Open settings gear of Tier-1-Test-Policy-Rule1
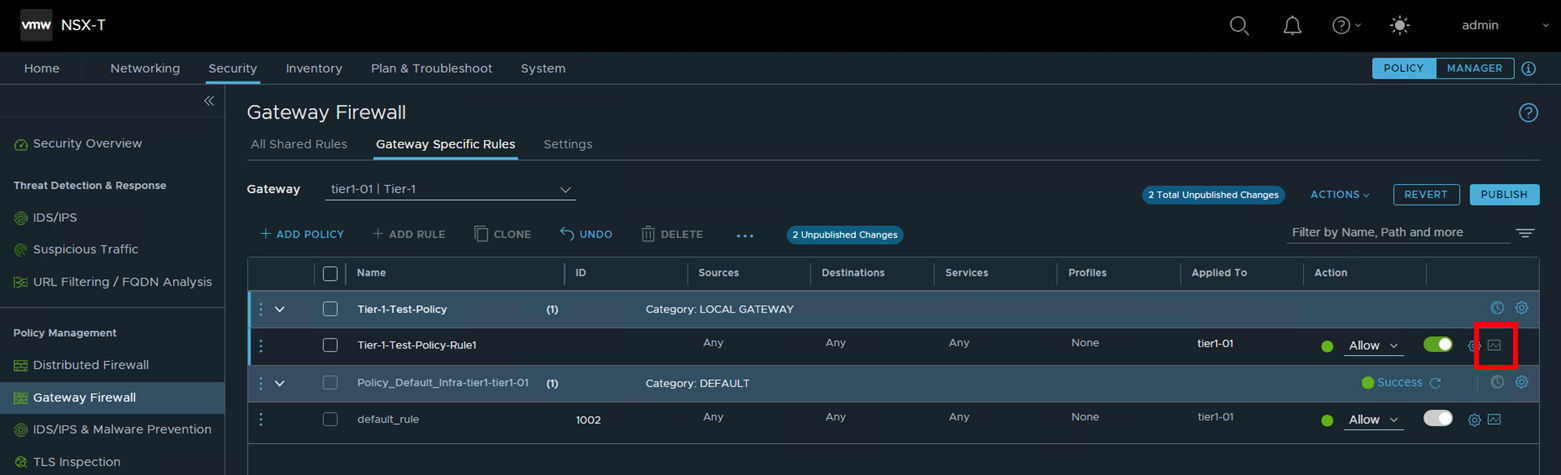Screen dimensions: 1561x475 1474,346
